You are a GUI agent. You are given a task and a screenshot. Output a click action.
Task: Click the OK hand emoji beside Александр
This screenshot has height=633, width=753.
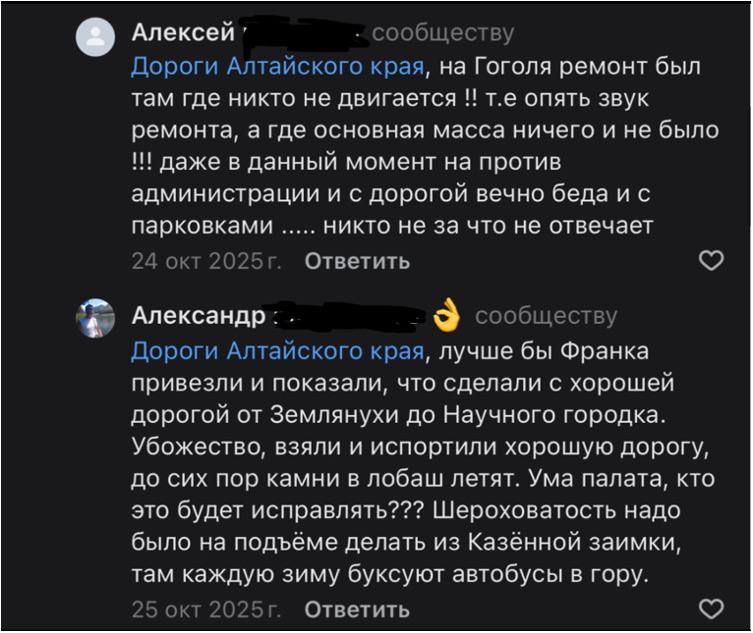[447, 317]
